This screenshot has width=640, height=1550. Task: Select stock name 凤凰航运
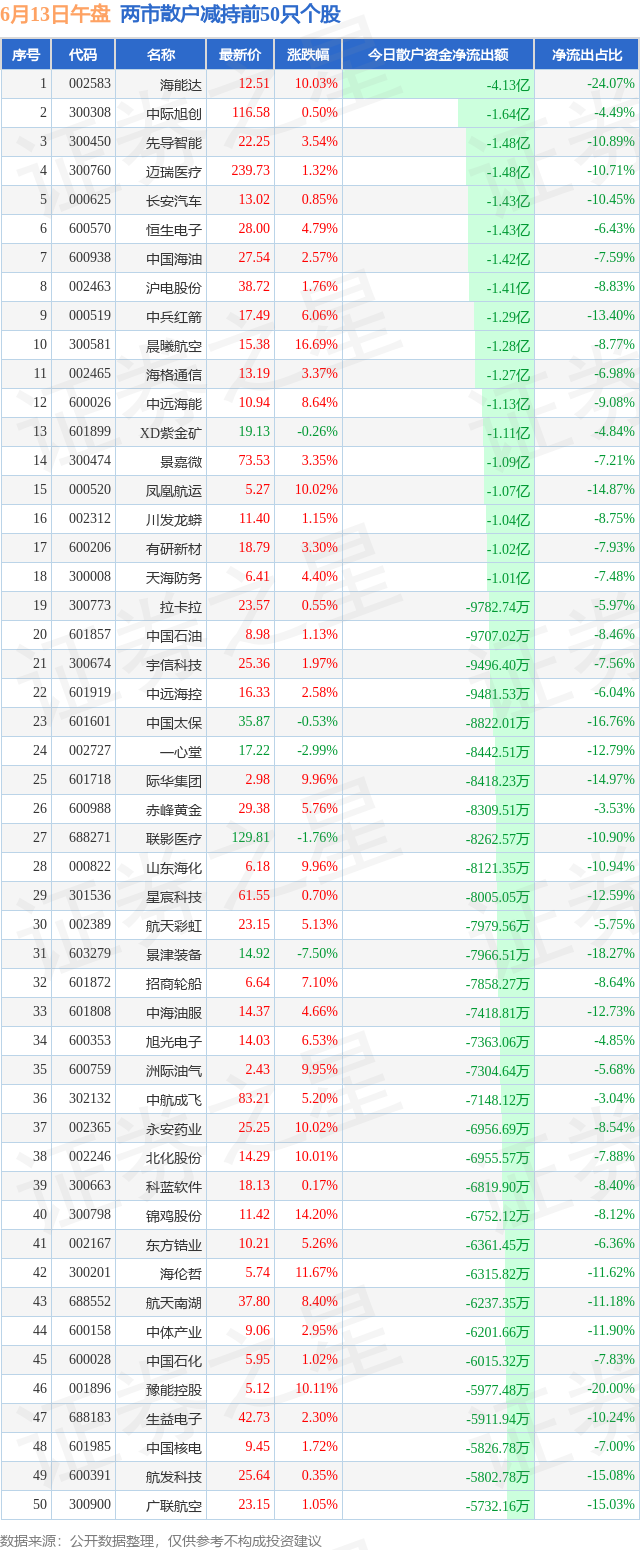[174, 490]
